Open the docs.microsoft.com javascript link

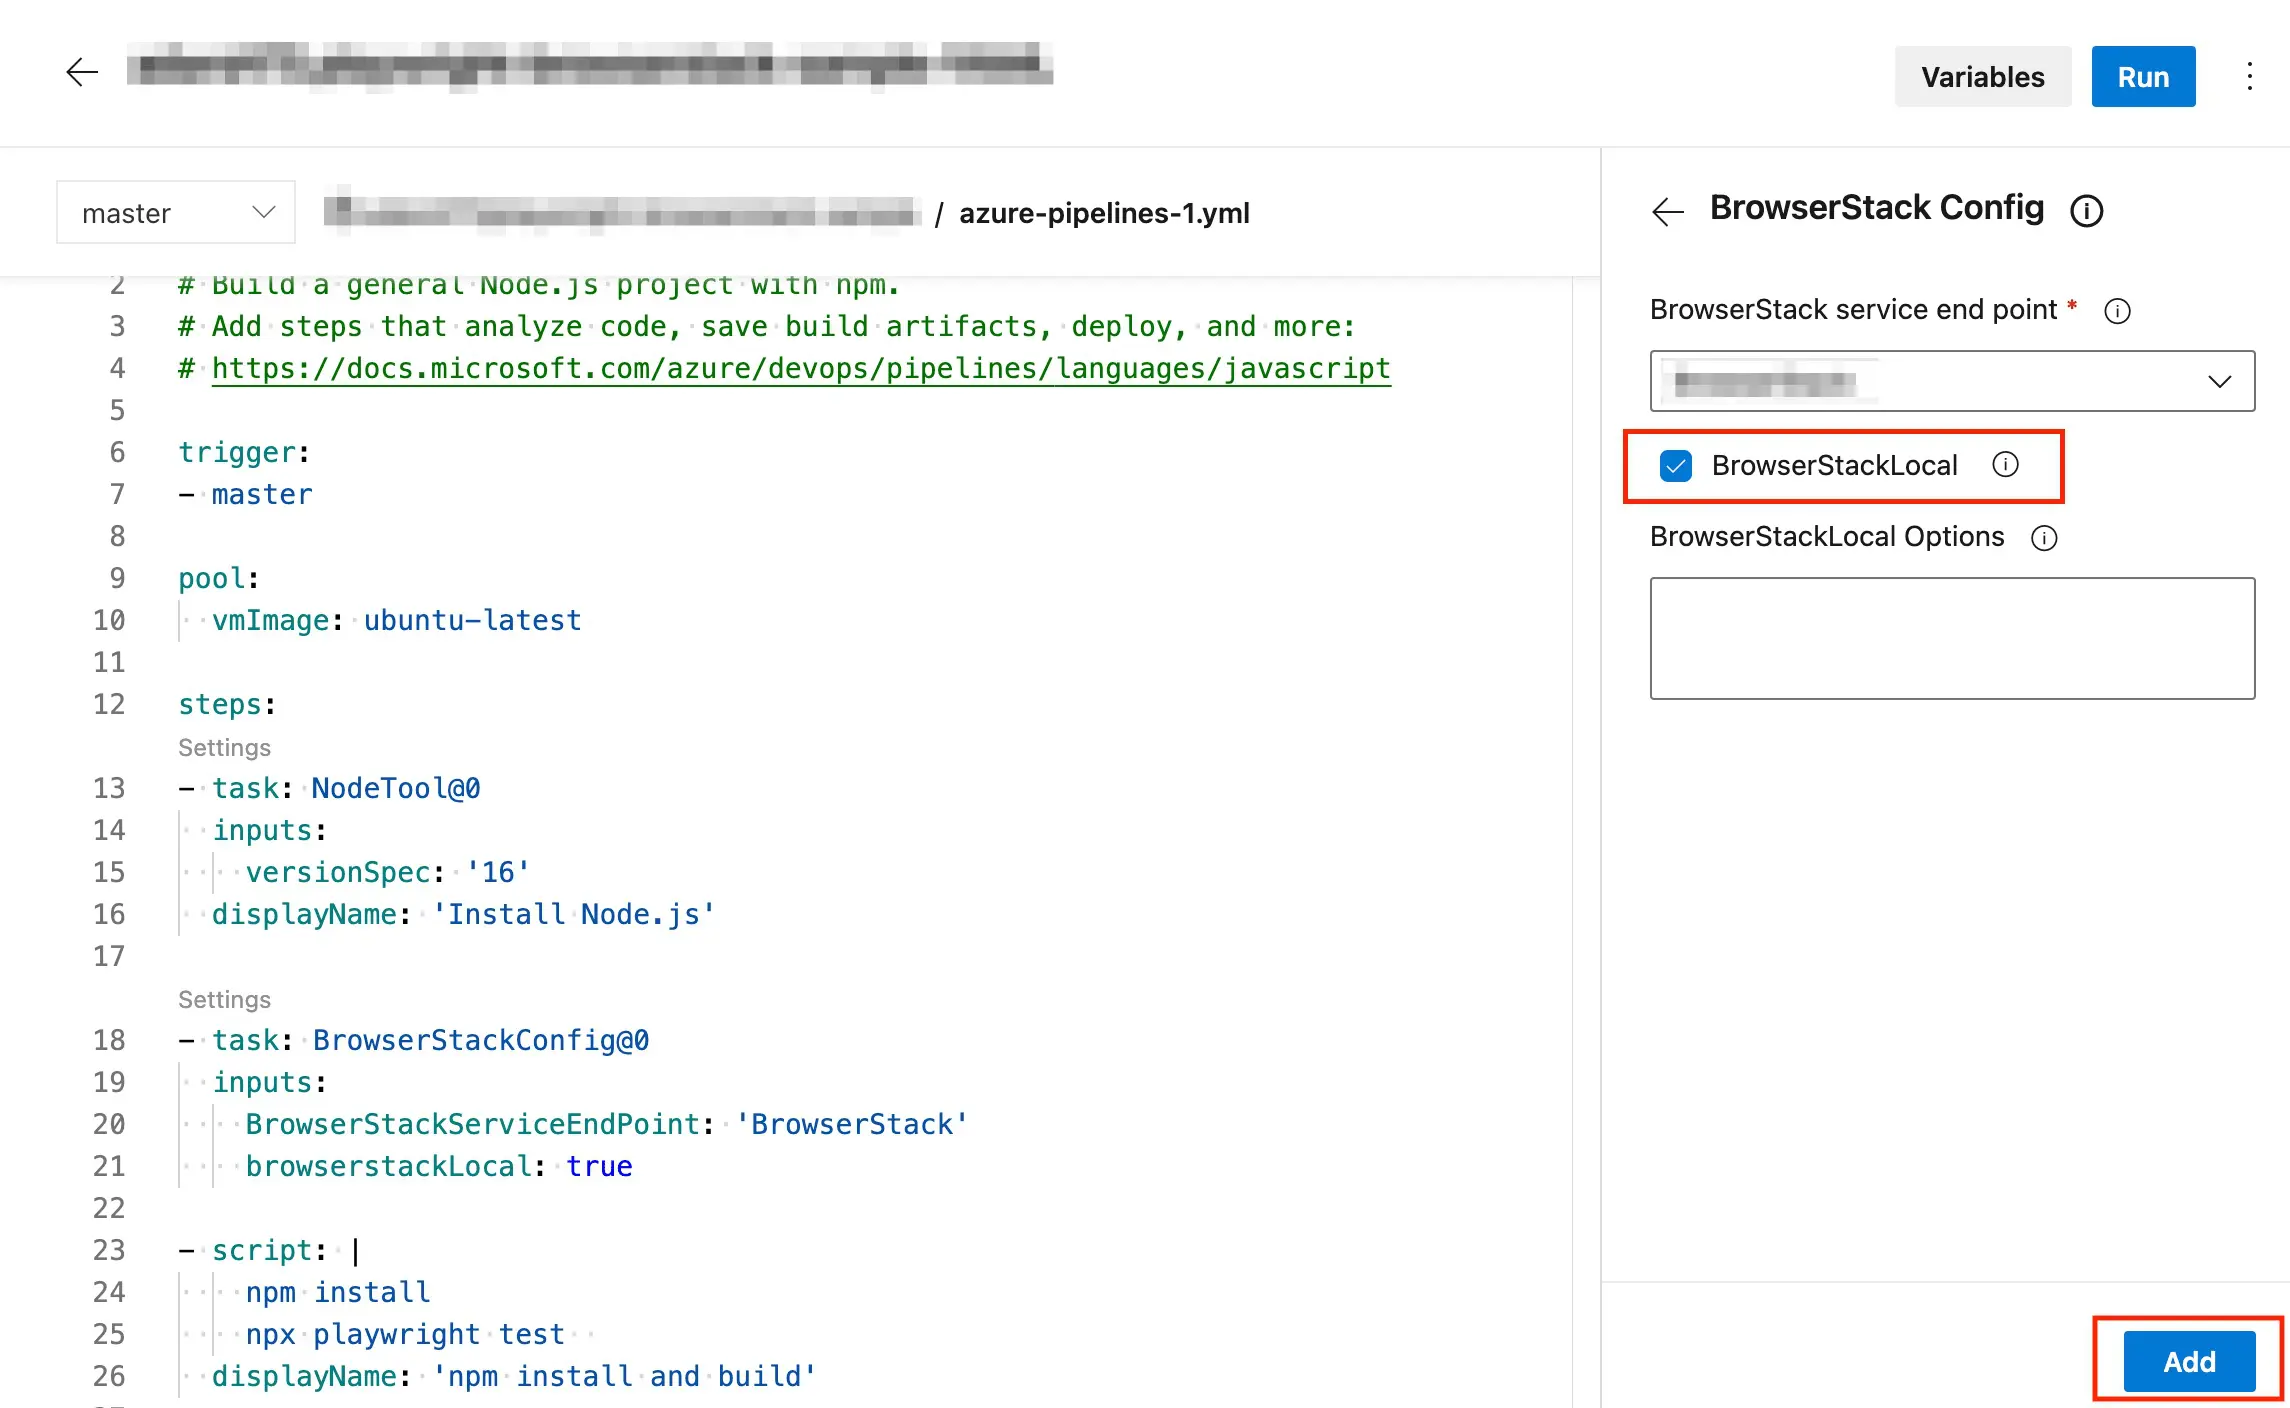point(800,369)
